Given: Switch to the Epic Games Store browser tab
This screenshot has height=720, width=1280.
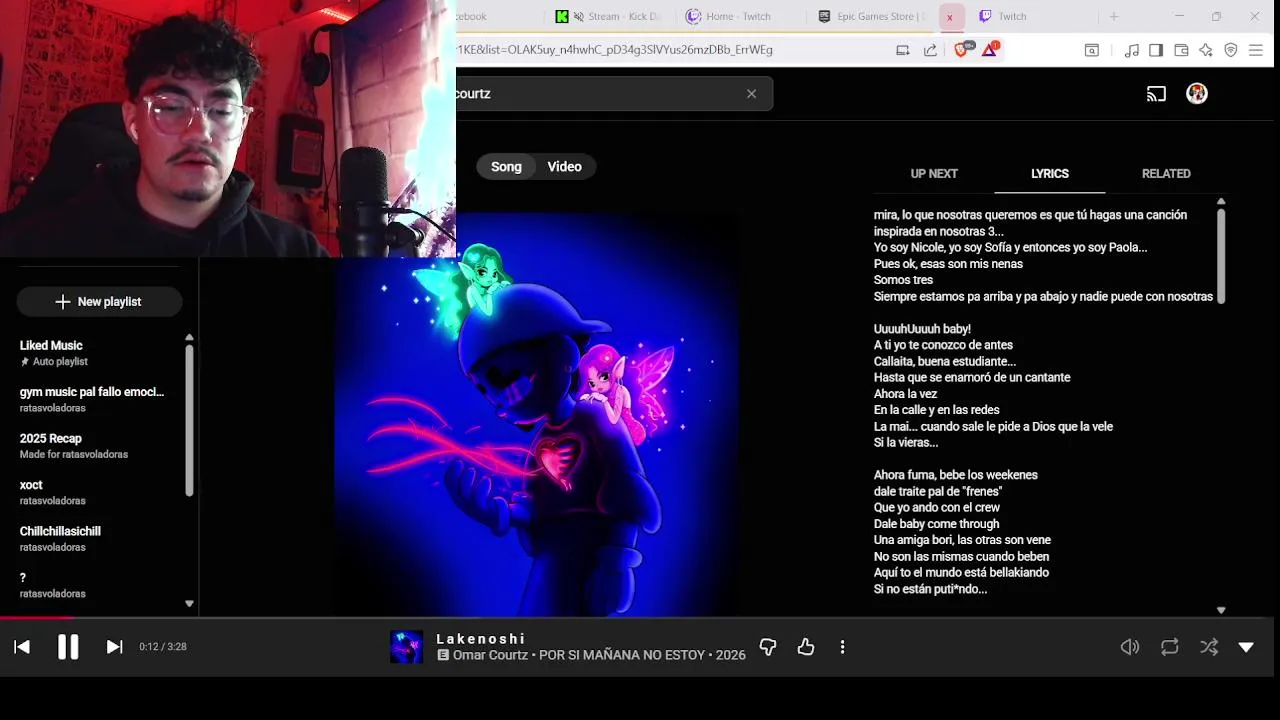Looking at the screenshot, I should tap(871, 16).
